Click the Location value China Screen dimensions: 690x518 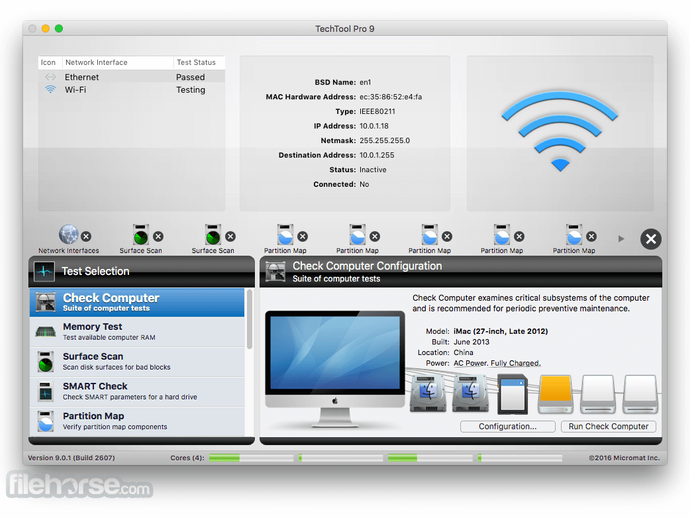pyautogui.click(x=463, y=353)
